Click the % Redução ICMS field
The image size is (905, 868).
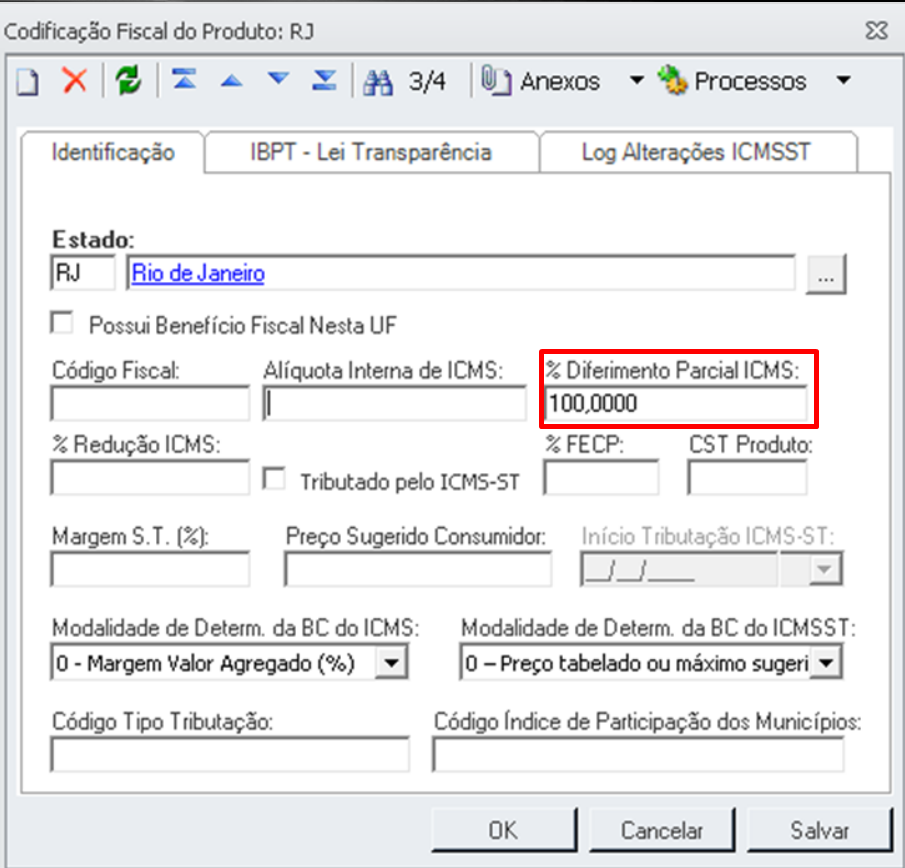(150, 477)
